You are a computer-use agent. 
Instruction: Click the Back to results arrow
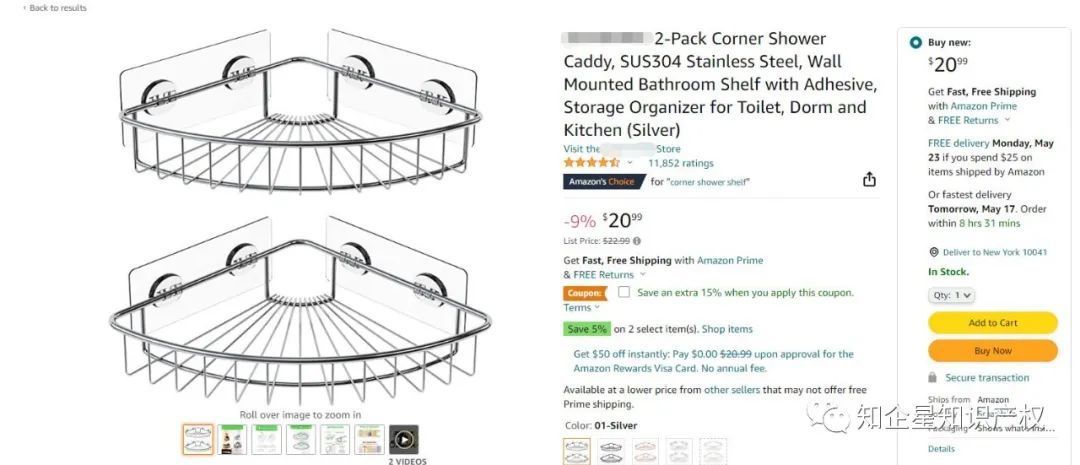pyautogui.click(x=24, y=8)
